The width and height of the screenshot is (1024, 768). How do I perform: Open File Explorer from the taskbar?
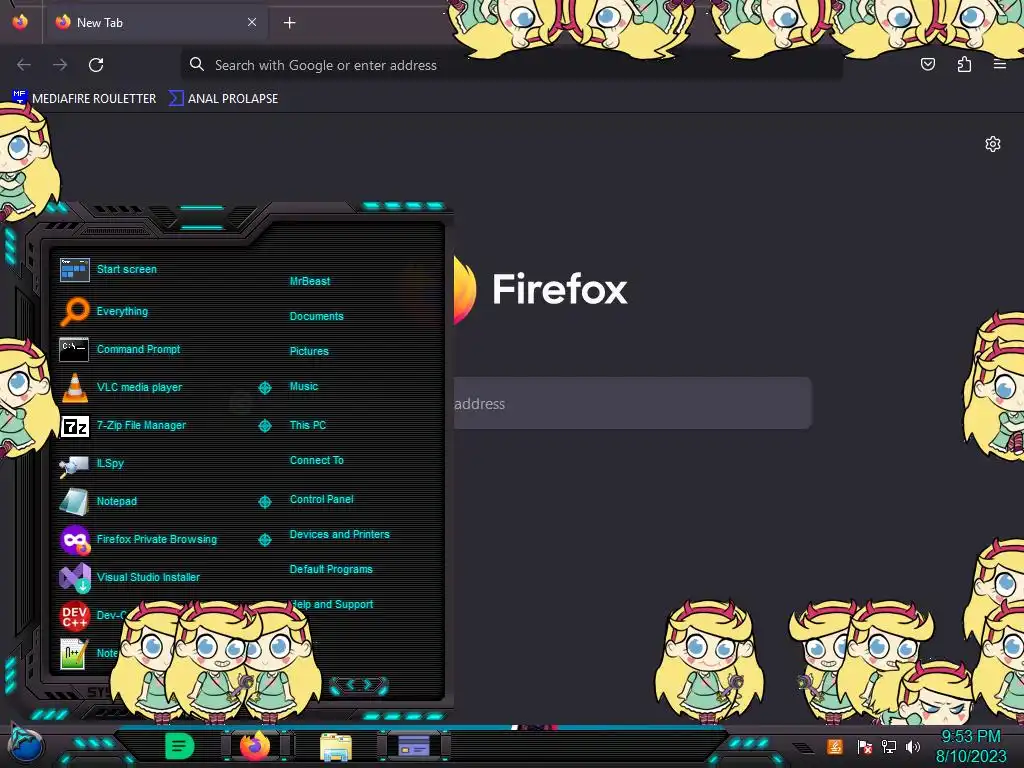pos(336,747)
